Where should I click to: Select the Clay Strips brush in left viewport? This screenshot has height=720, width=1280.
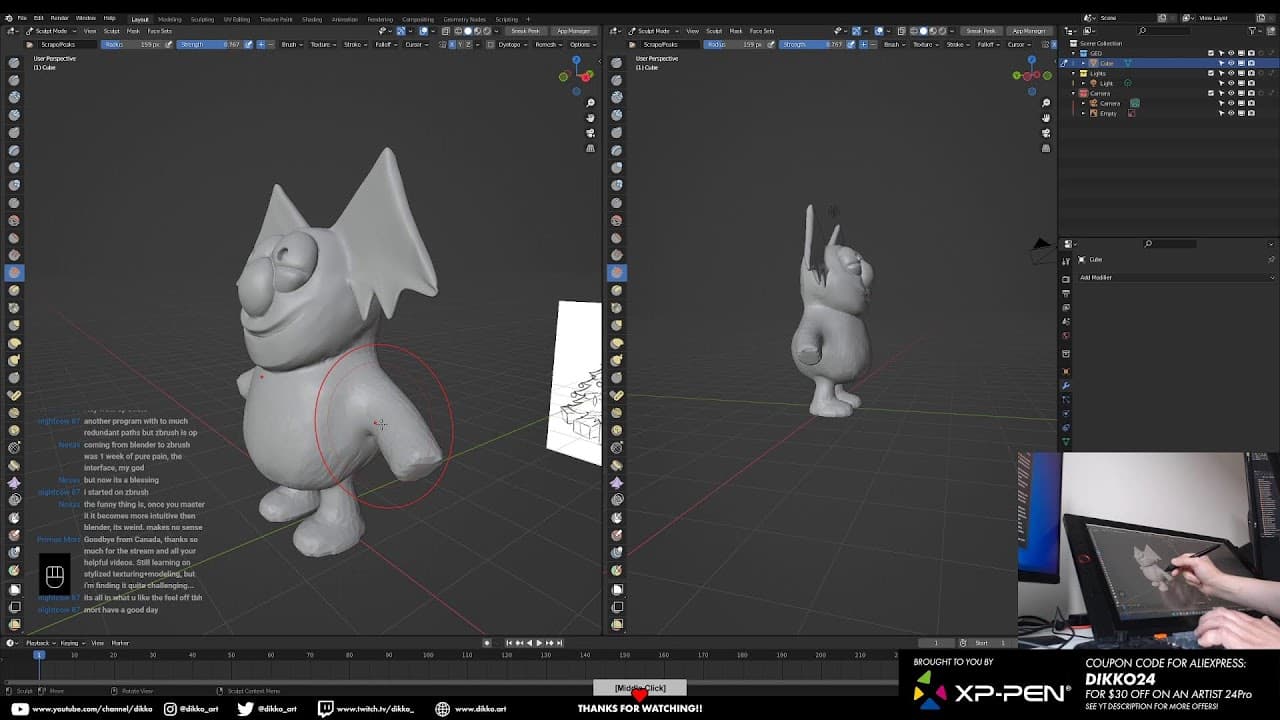pos(14,115)
